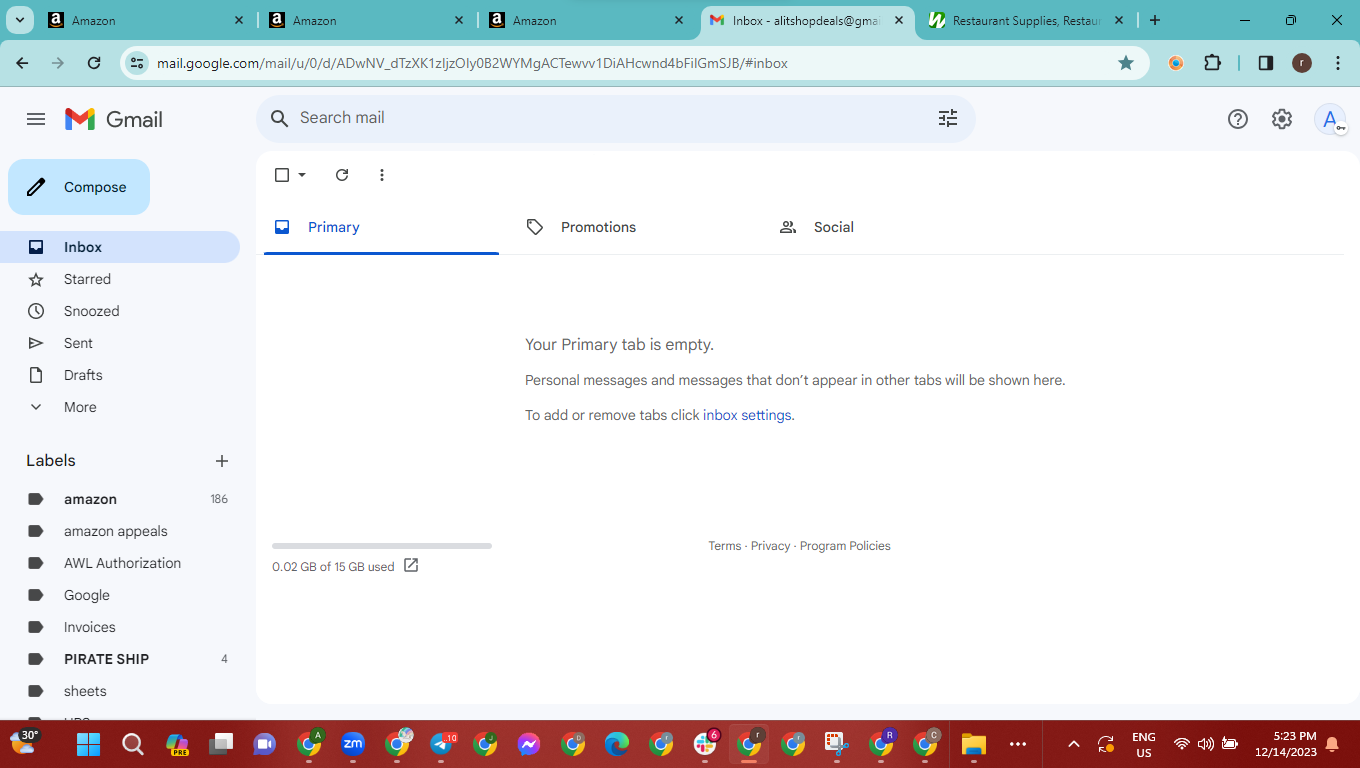Open the Drafts folder
Viewport: 1360px width, 768px height.
(120, 375)
